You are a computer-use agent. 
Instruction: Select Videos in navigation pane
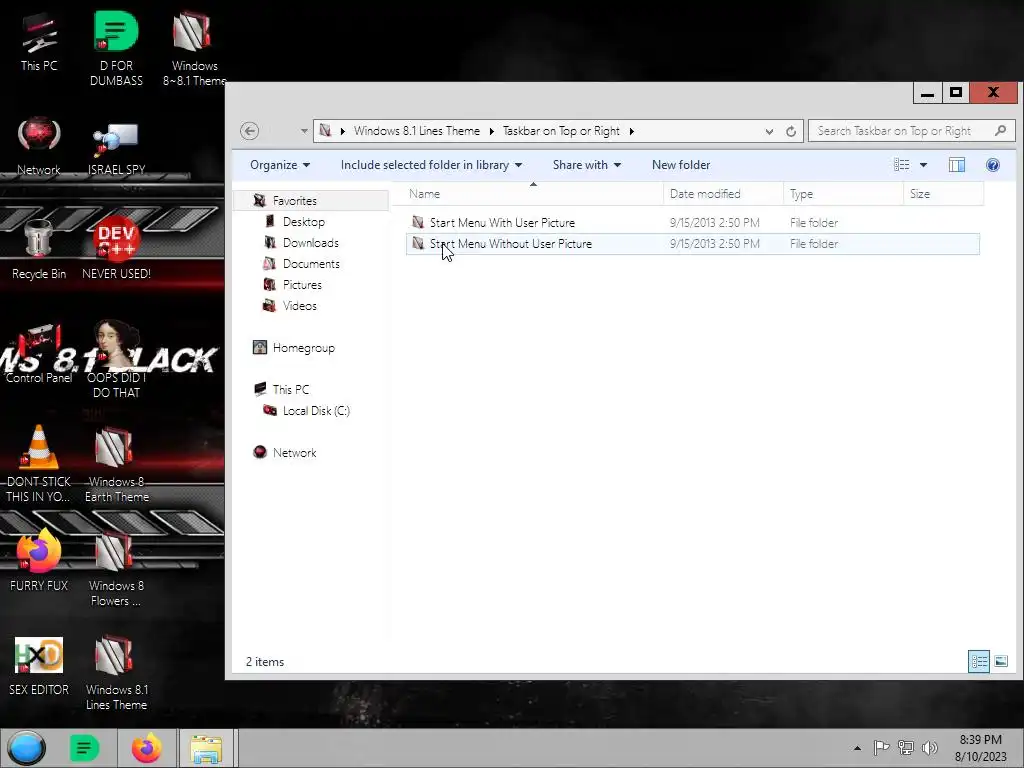tap(300, 306)
